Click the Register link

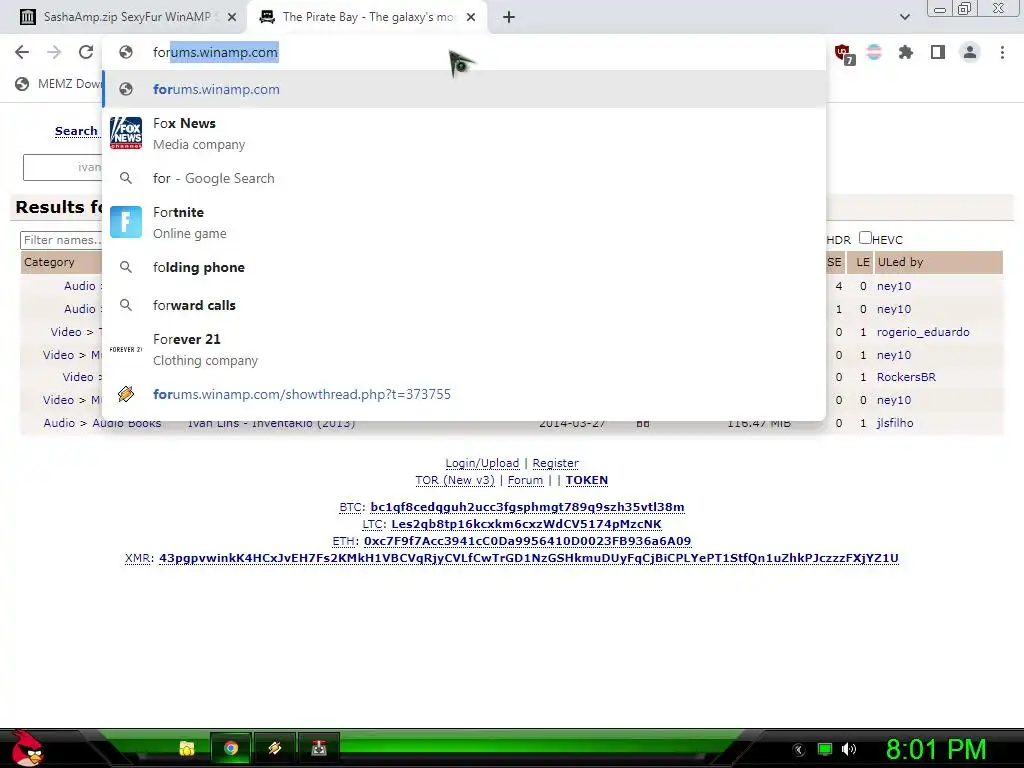click(x=555, y=463)
